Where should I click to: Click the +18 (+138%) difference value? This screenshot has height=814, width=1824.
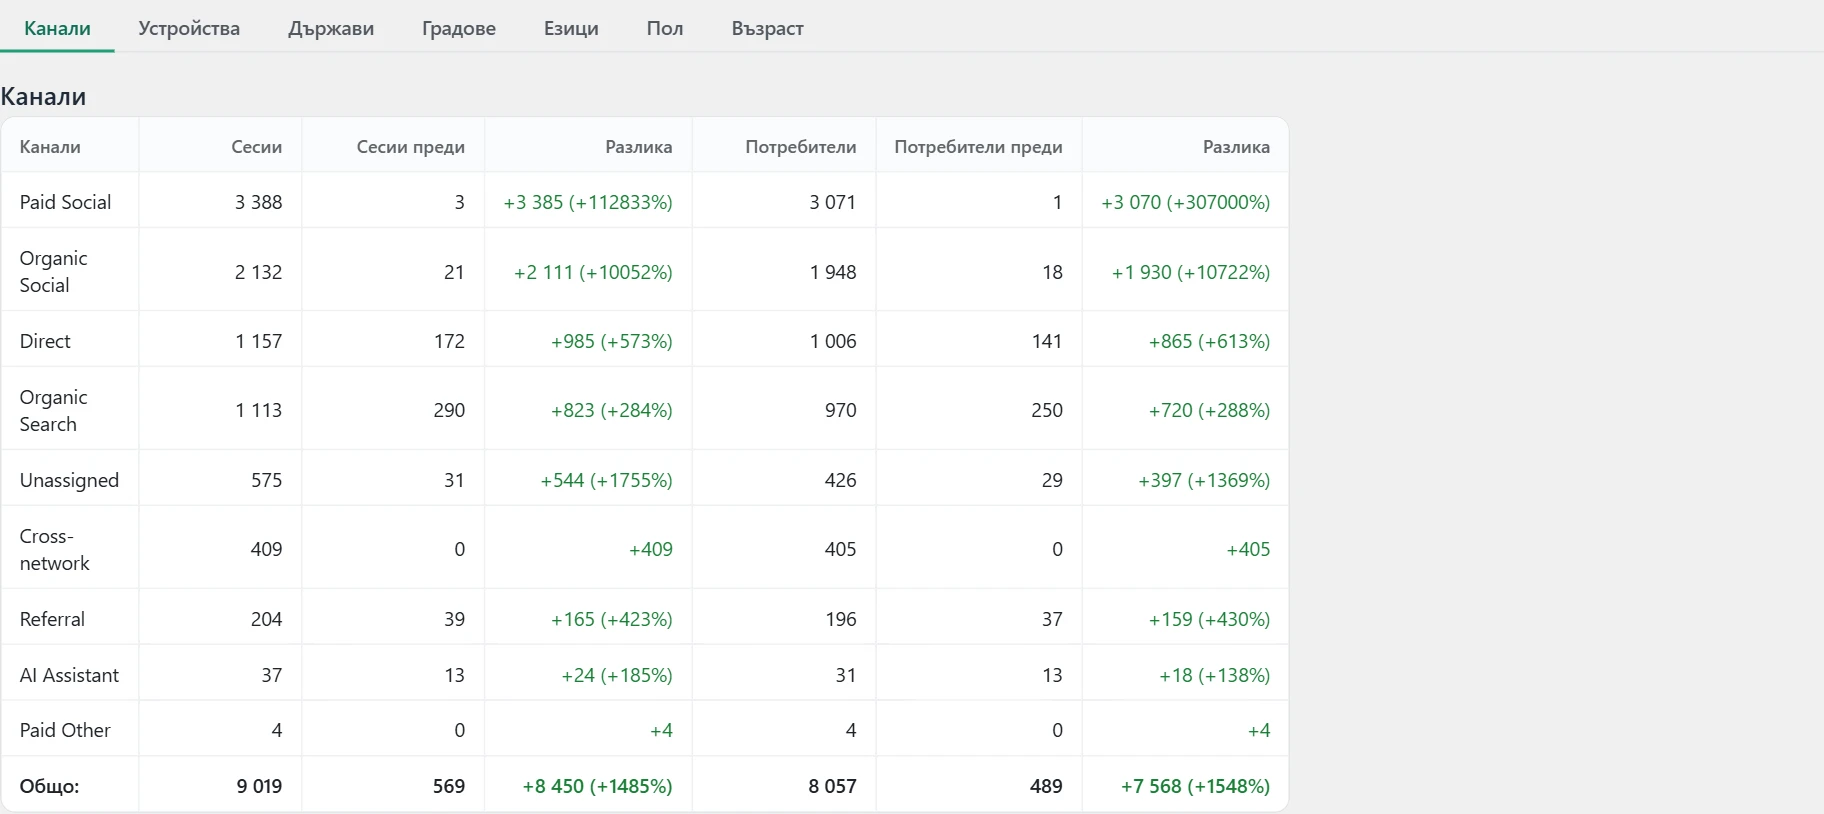click(1215, 675)
